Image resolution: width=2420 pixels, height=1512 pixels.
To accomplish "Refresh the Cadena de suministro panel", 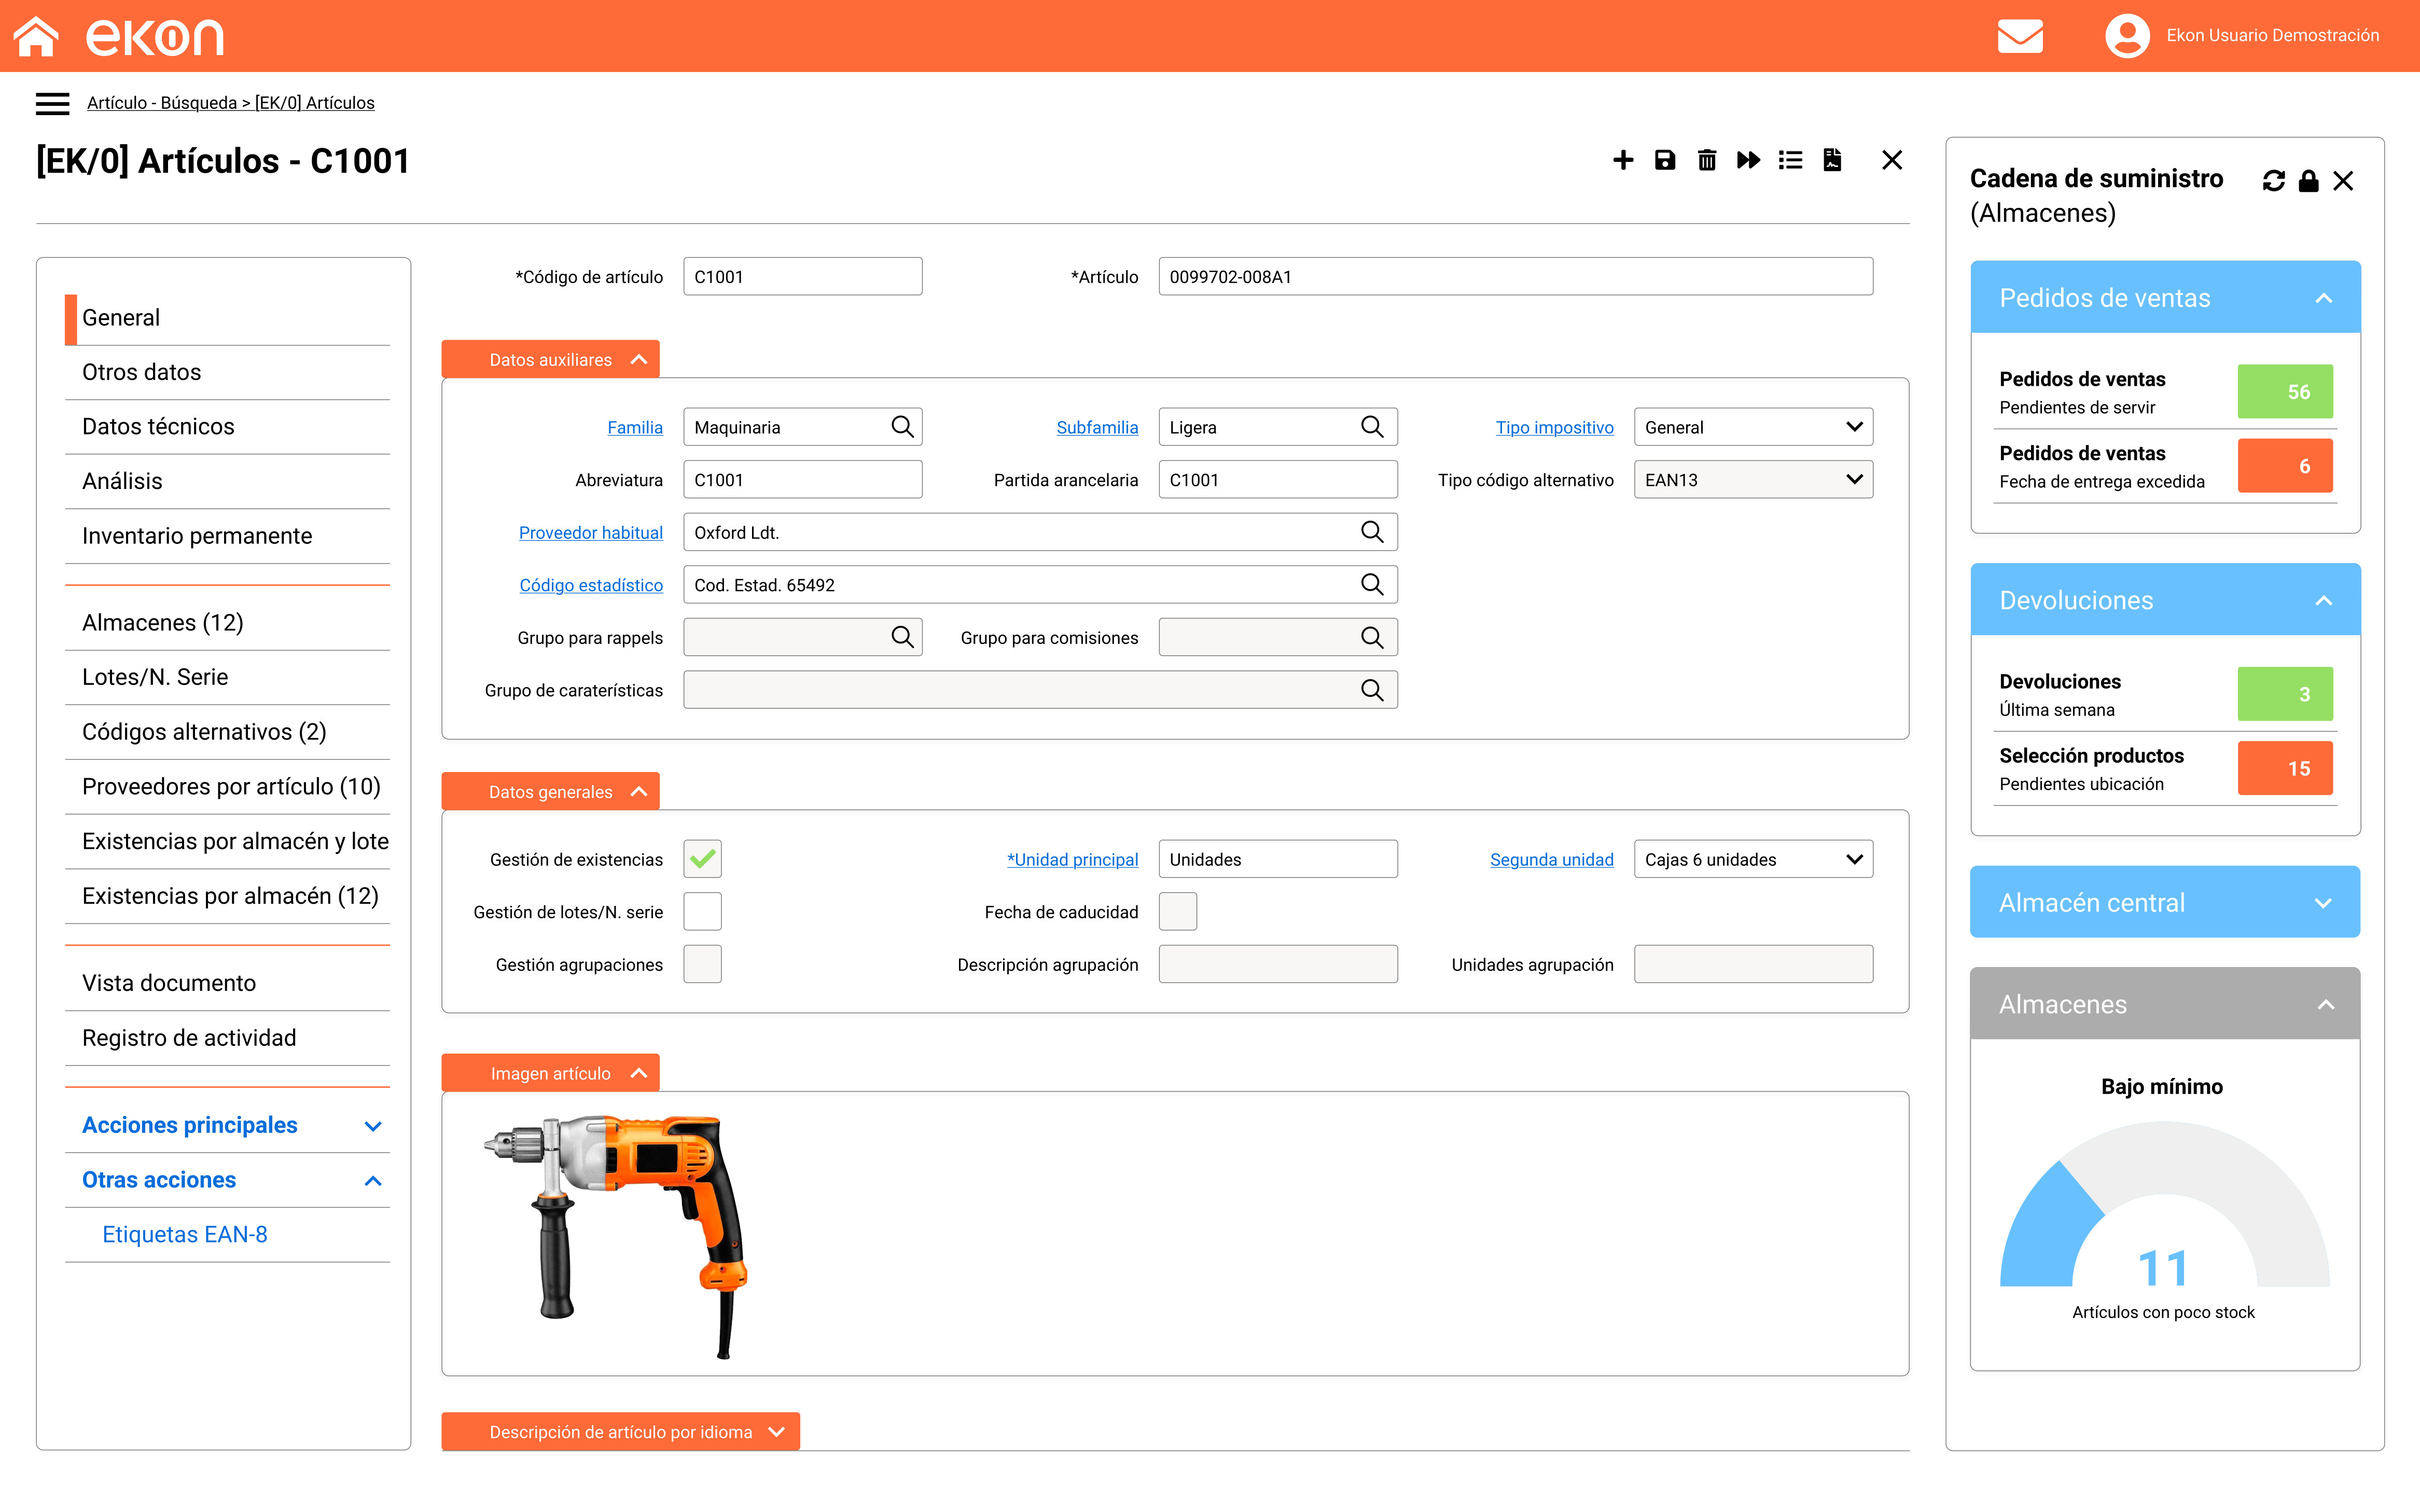I will click(2273, 181).
